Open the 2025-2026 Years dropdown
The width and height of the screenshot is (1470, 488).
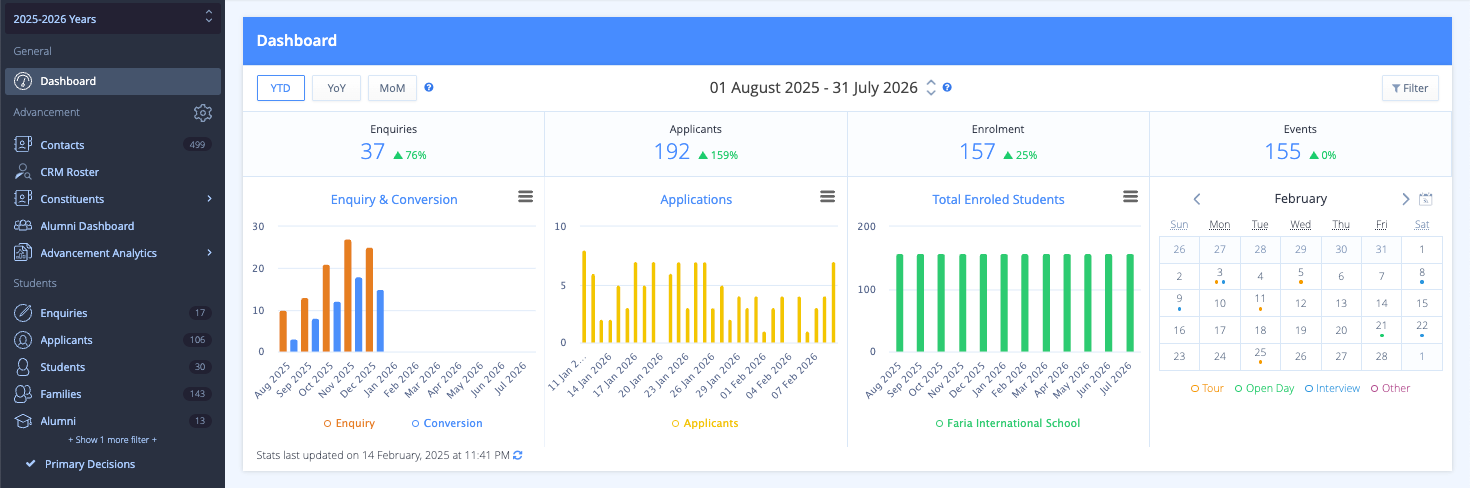pos(111,18)
